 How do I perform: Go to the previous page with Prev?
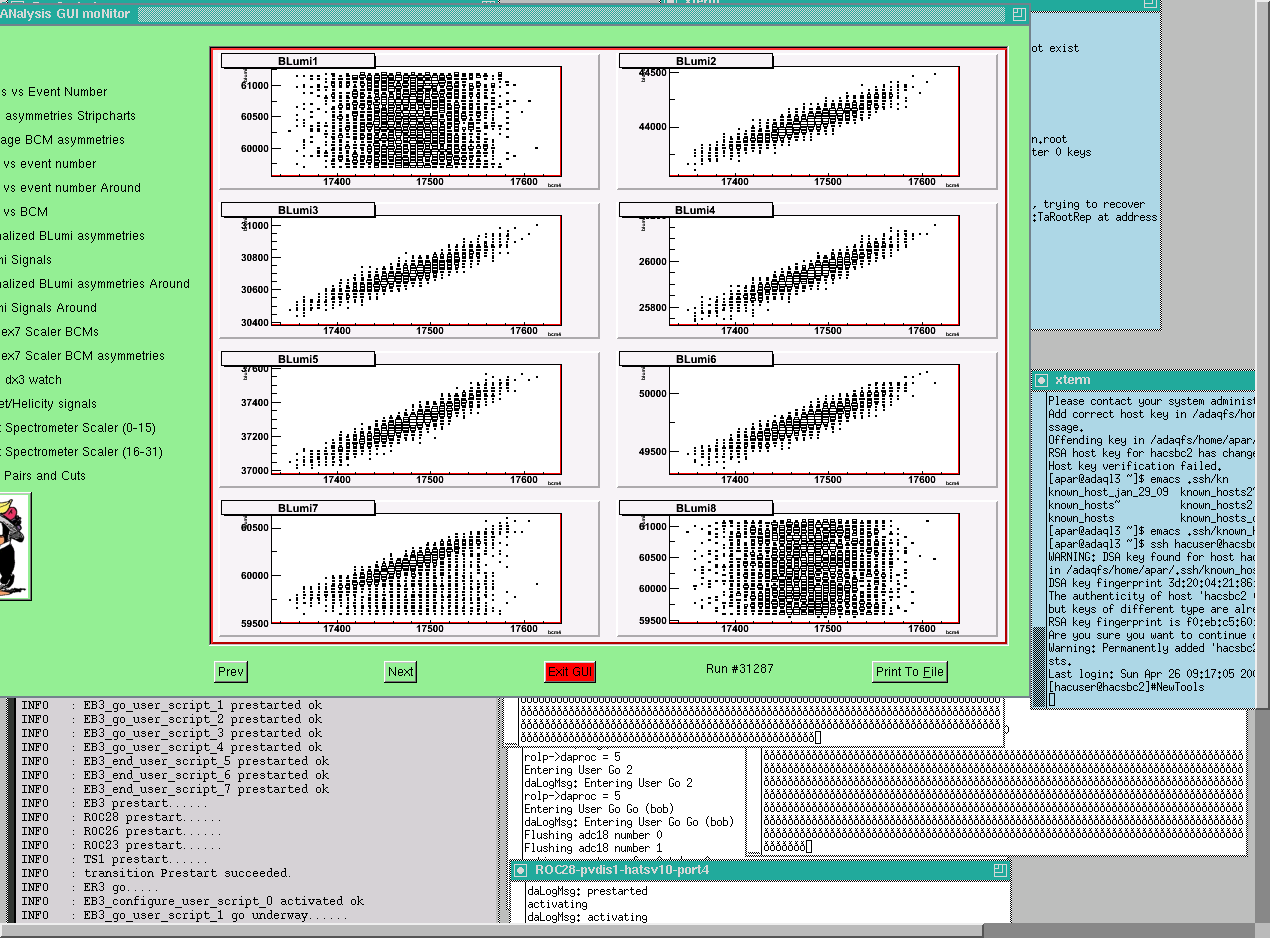point(231,672)
